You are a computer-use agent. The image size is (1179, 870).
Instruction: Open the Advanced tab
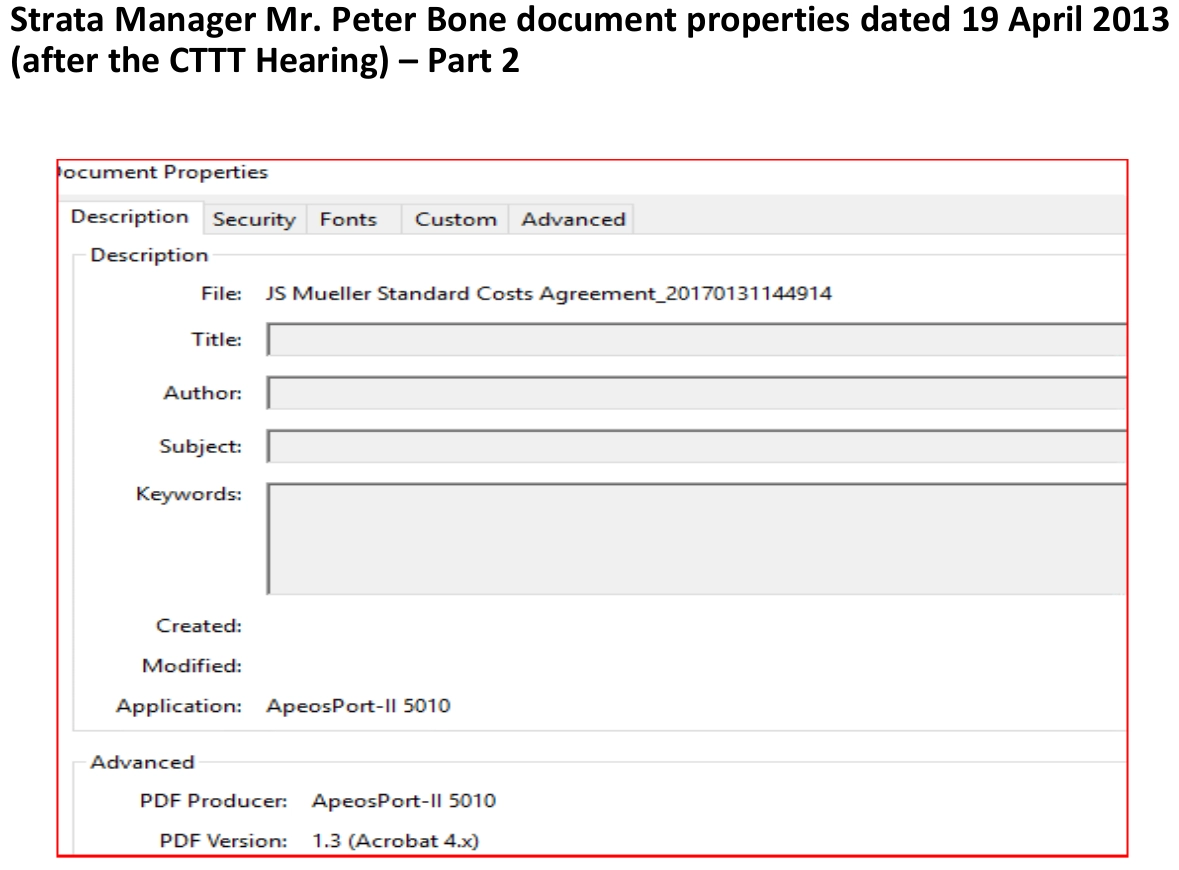573,219
